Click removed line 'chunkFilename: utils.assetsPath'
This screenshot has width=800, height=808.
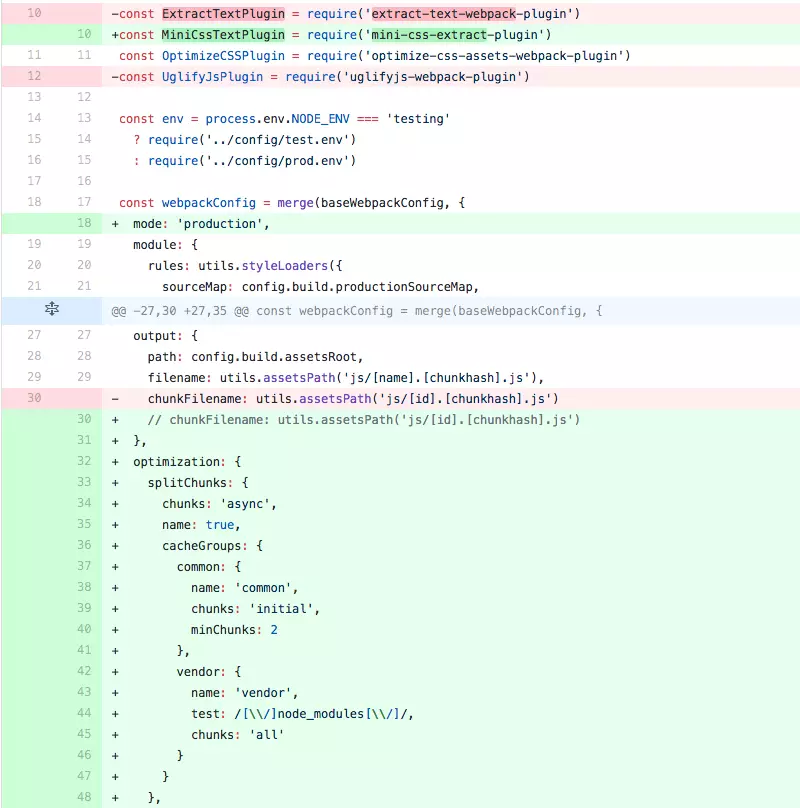(335, 399)
